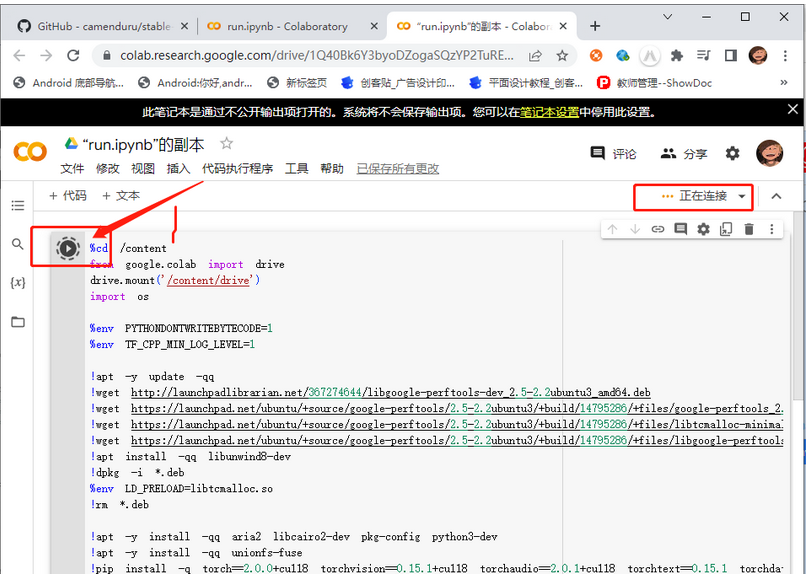The height and width of the screenshot is (574, 807).
Task: Open the 工具 menu
Action: tap(296, 168)
